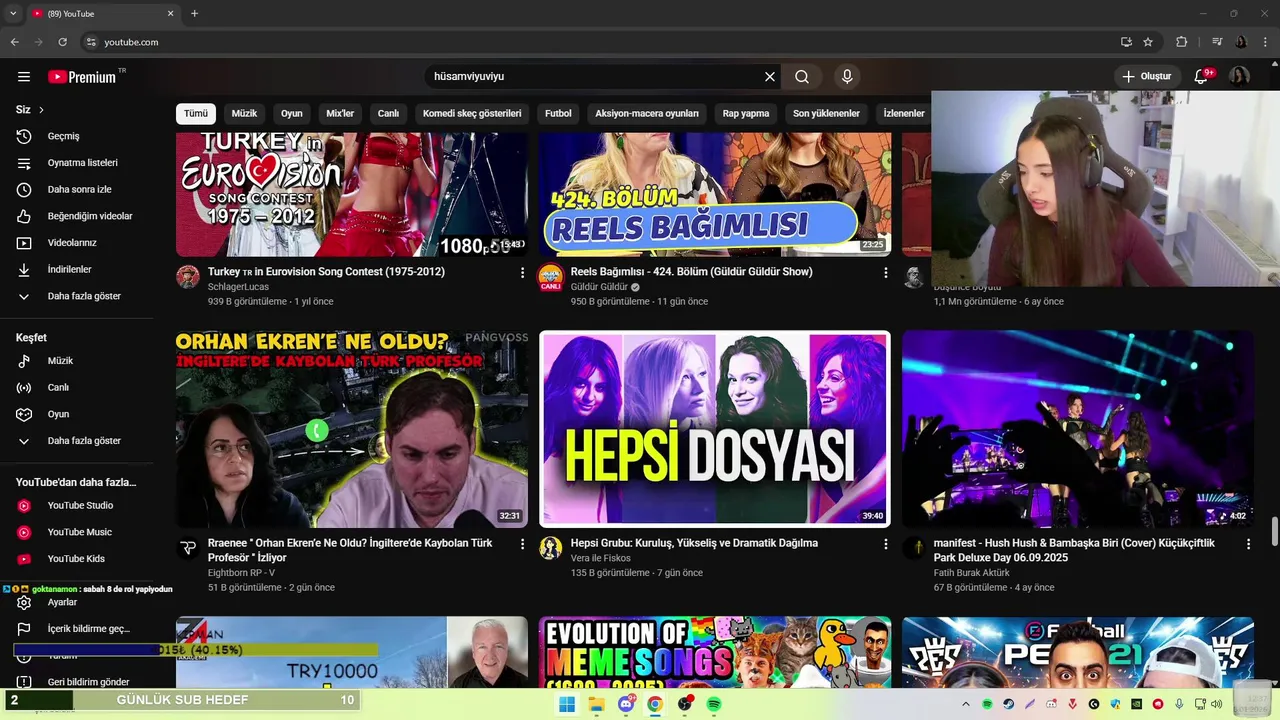Select the Mix'ler filter chip

point(341,114)
